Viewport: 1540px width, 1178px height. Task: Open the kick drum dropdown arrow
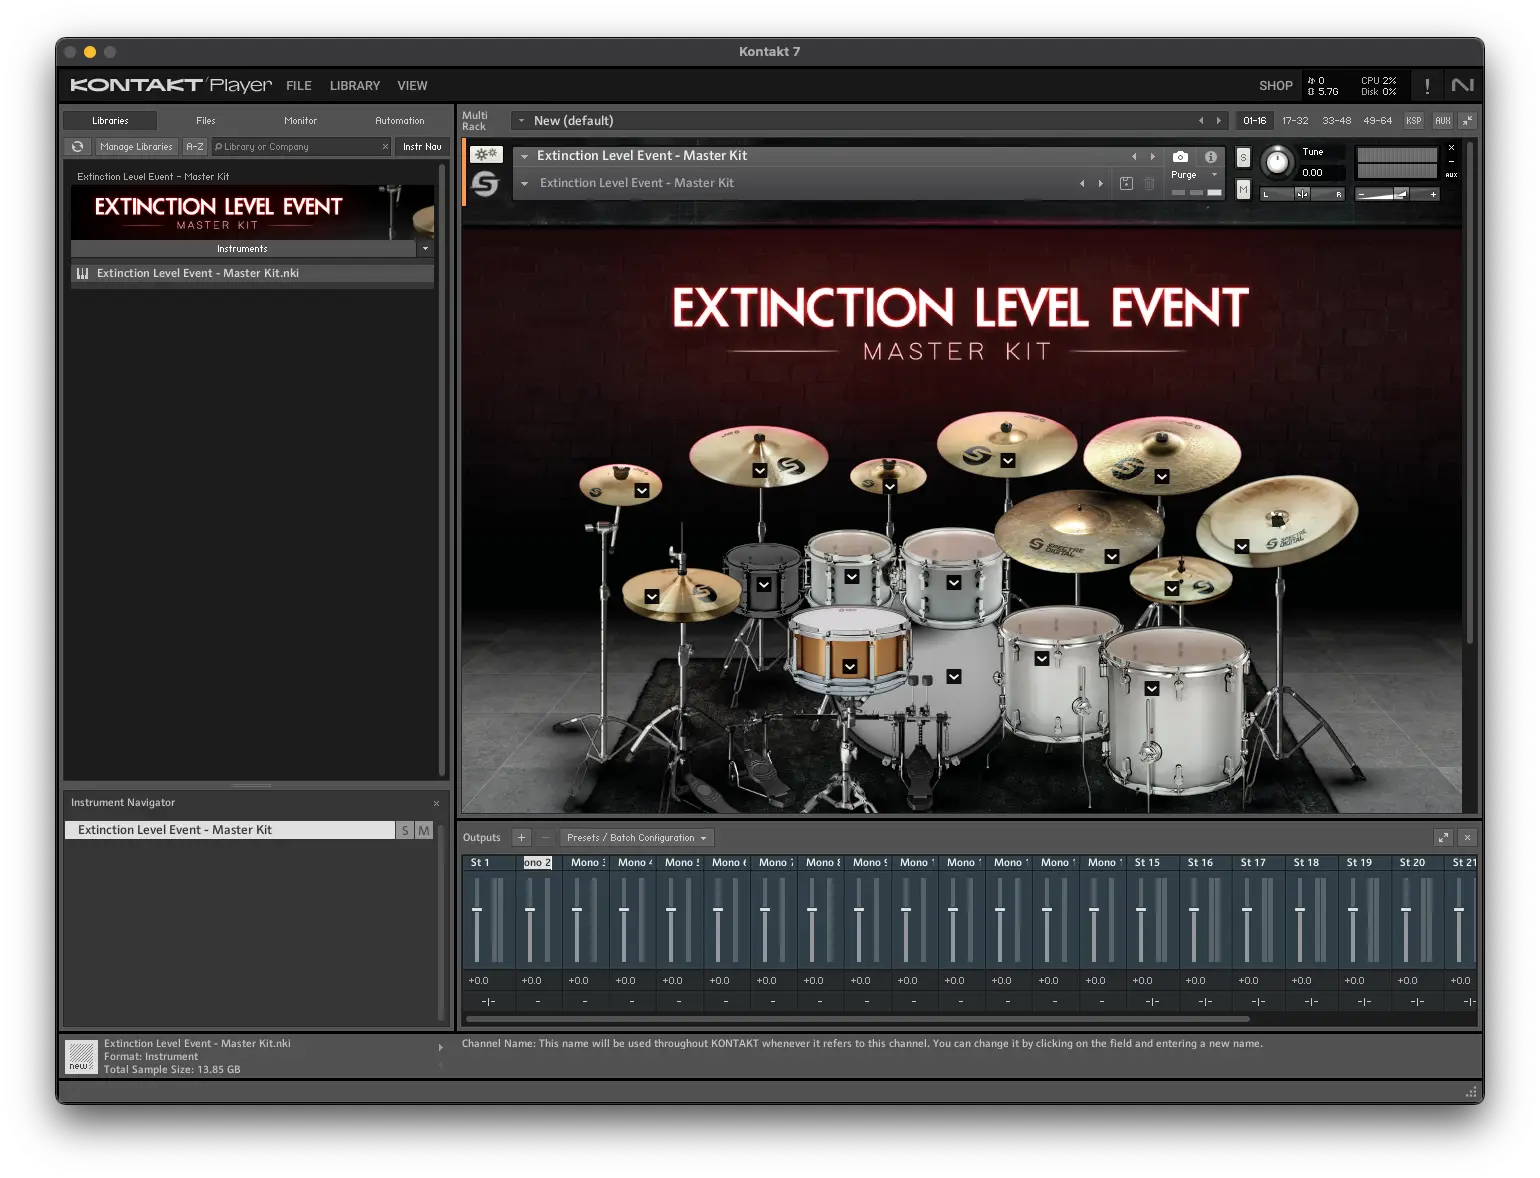coord(954,677)
